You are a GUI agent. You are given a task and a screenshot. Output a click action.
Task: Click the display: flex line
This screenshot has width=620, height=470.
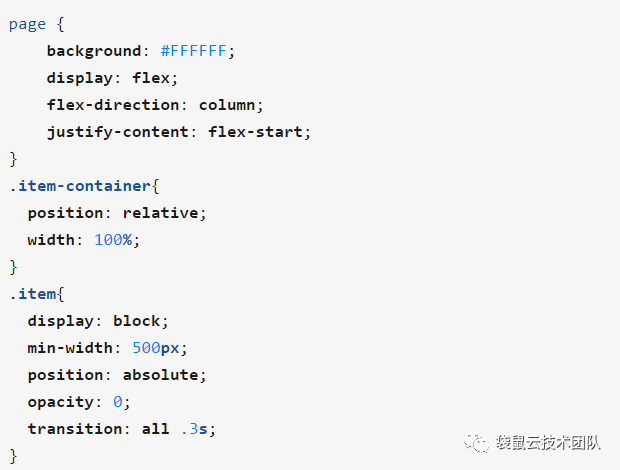click(x=112, y=78)
